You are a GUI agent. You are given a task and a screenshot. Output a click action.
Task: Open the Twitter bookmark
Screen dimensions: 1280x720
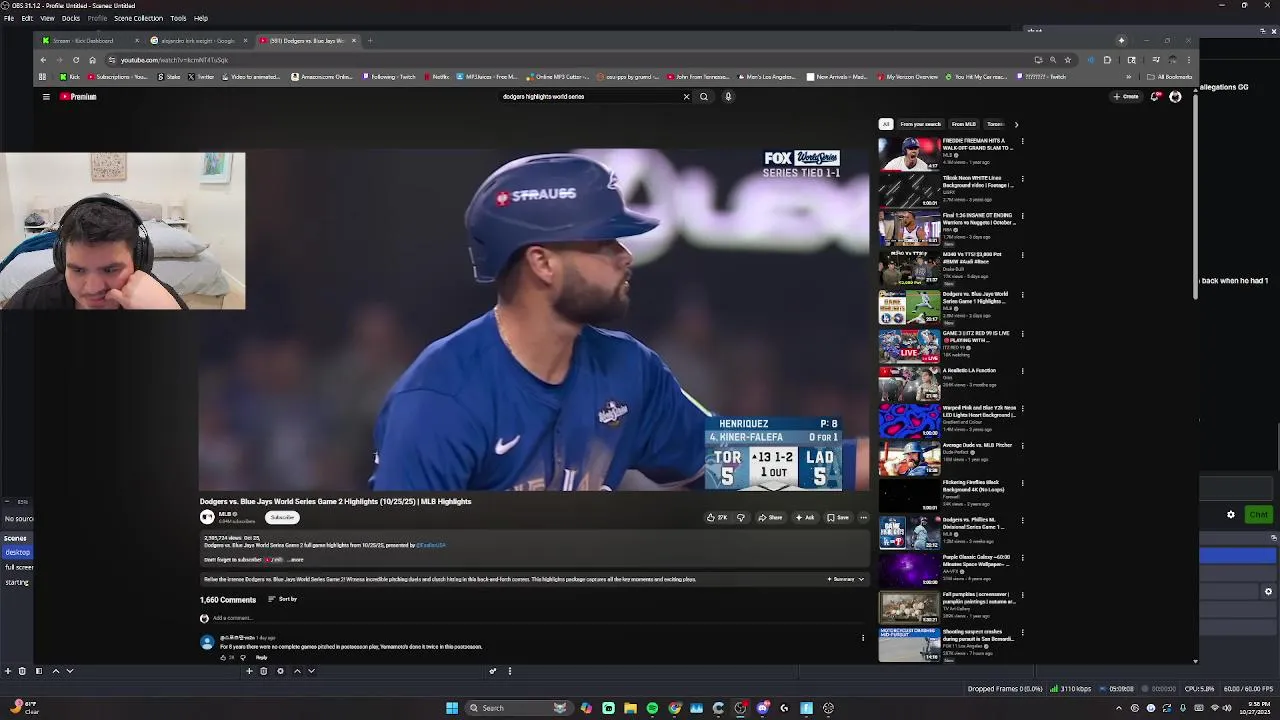point(201,77)
